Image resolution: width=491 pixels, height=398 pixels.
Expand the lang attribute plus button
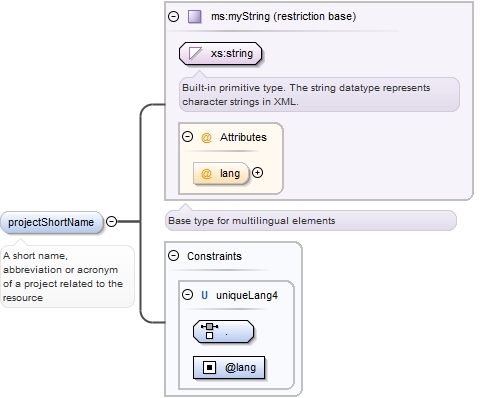257,173
